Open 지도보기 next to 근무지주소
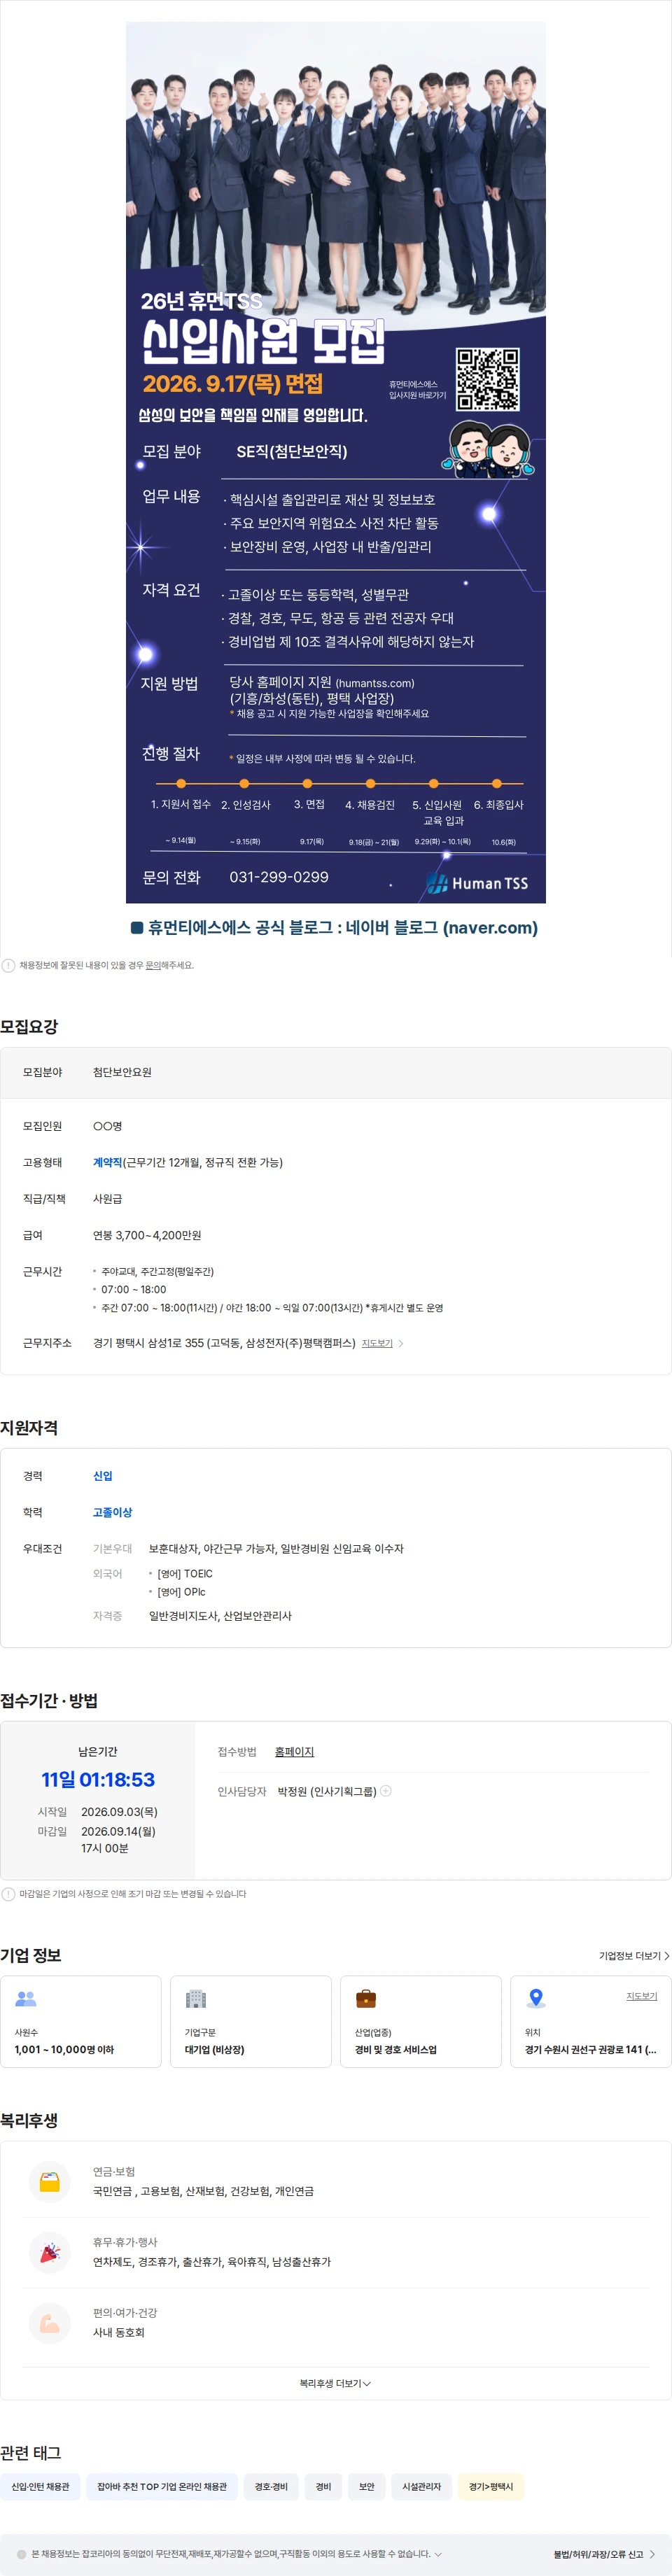Viewport: 672px width, 2576px height. (x=377, y=1343)
